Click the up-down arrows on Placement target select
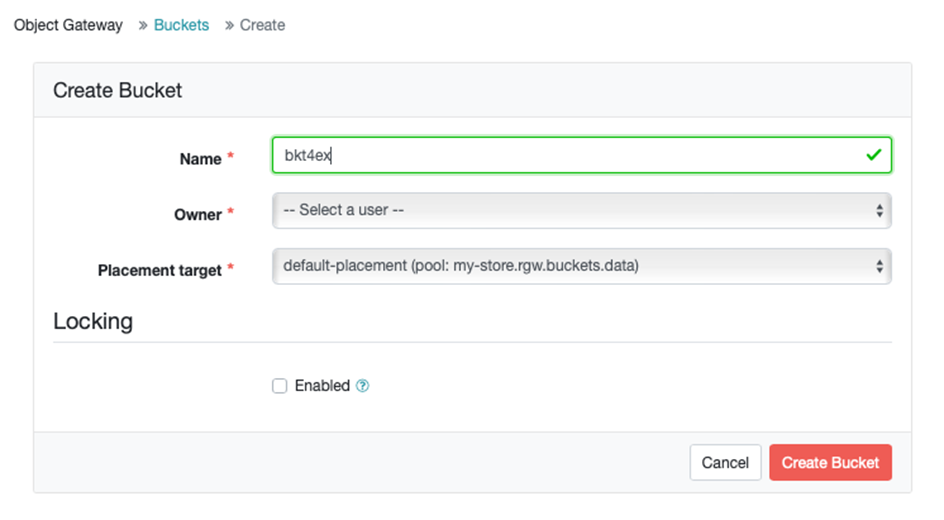Screen dimensions: 944x520 [880, 266]
